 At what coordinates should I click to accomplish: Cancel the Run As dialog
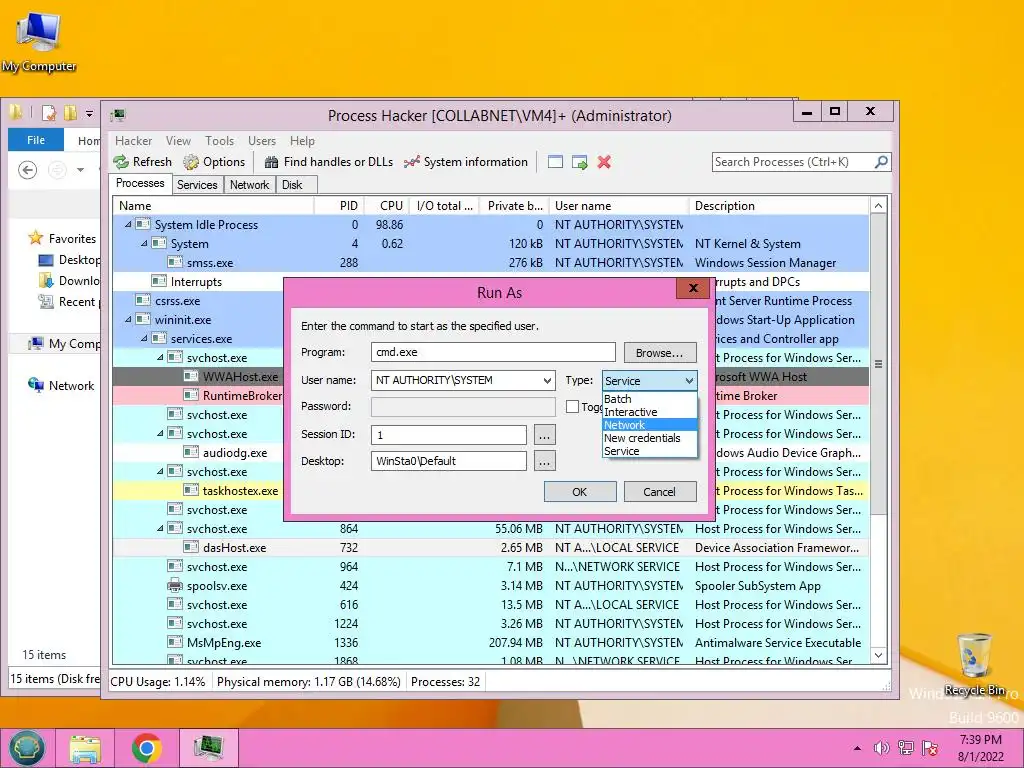click(660, 492)
